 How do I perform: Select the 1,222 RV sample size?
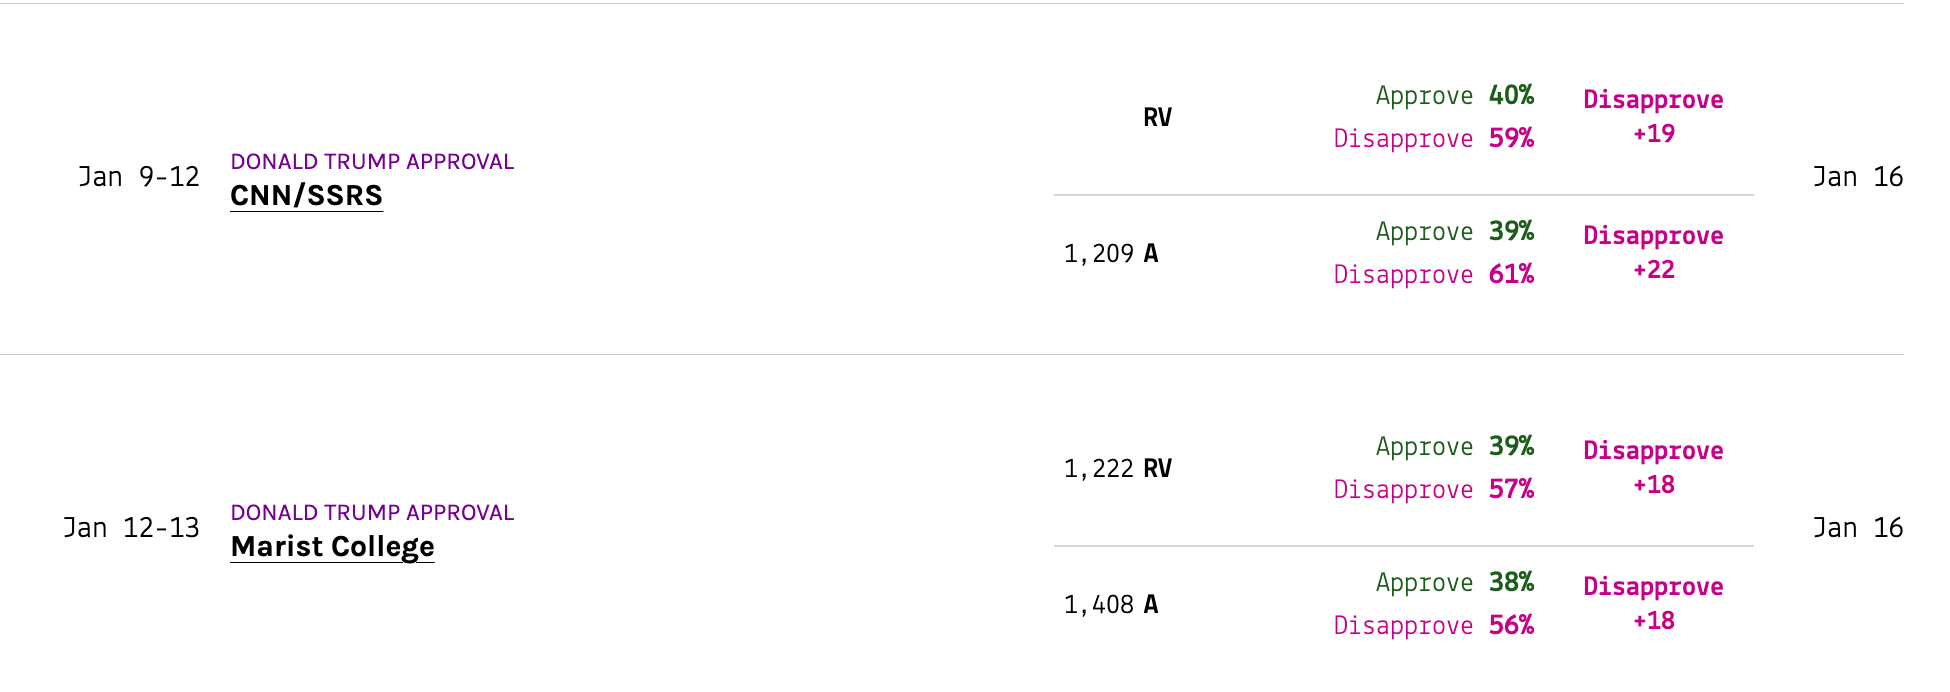pos(1117,469)
